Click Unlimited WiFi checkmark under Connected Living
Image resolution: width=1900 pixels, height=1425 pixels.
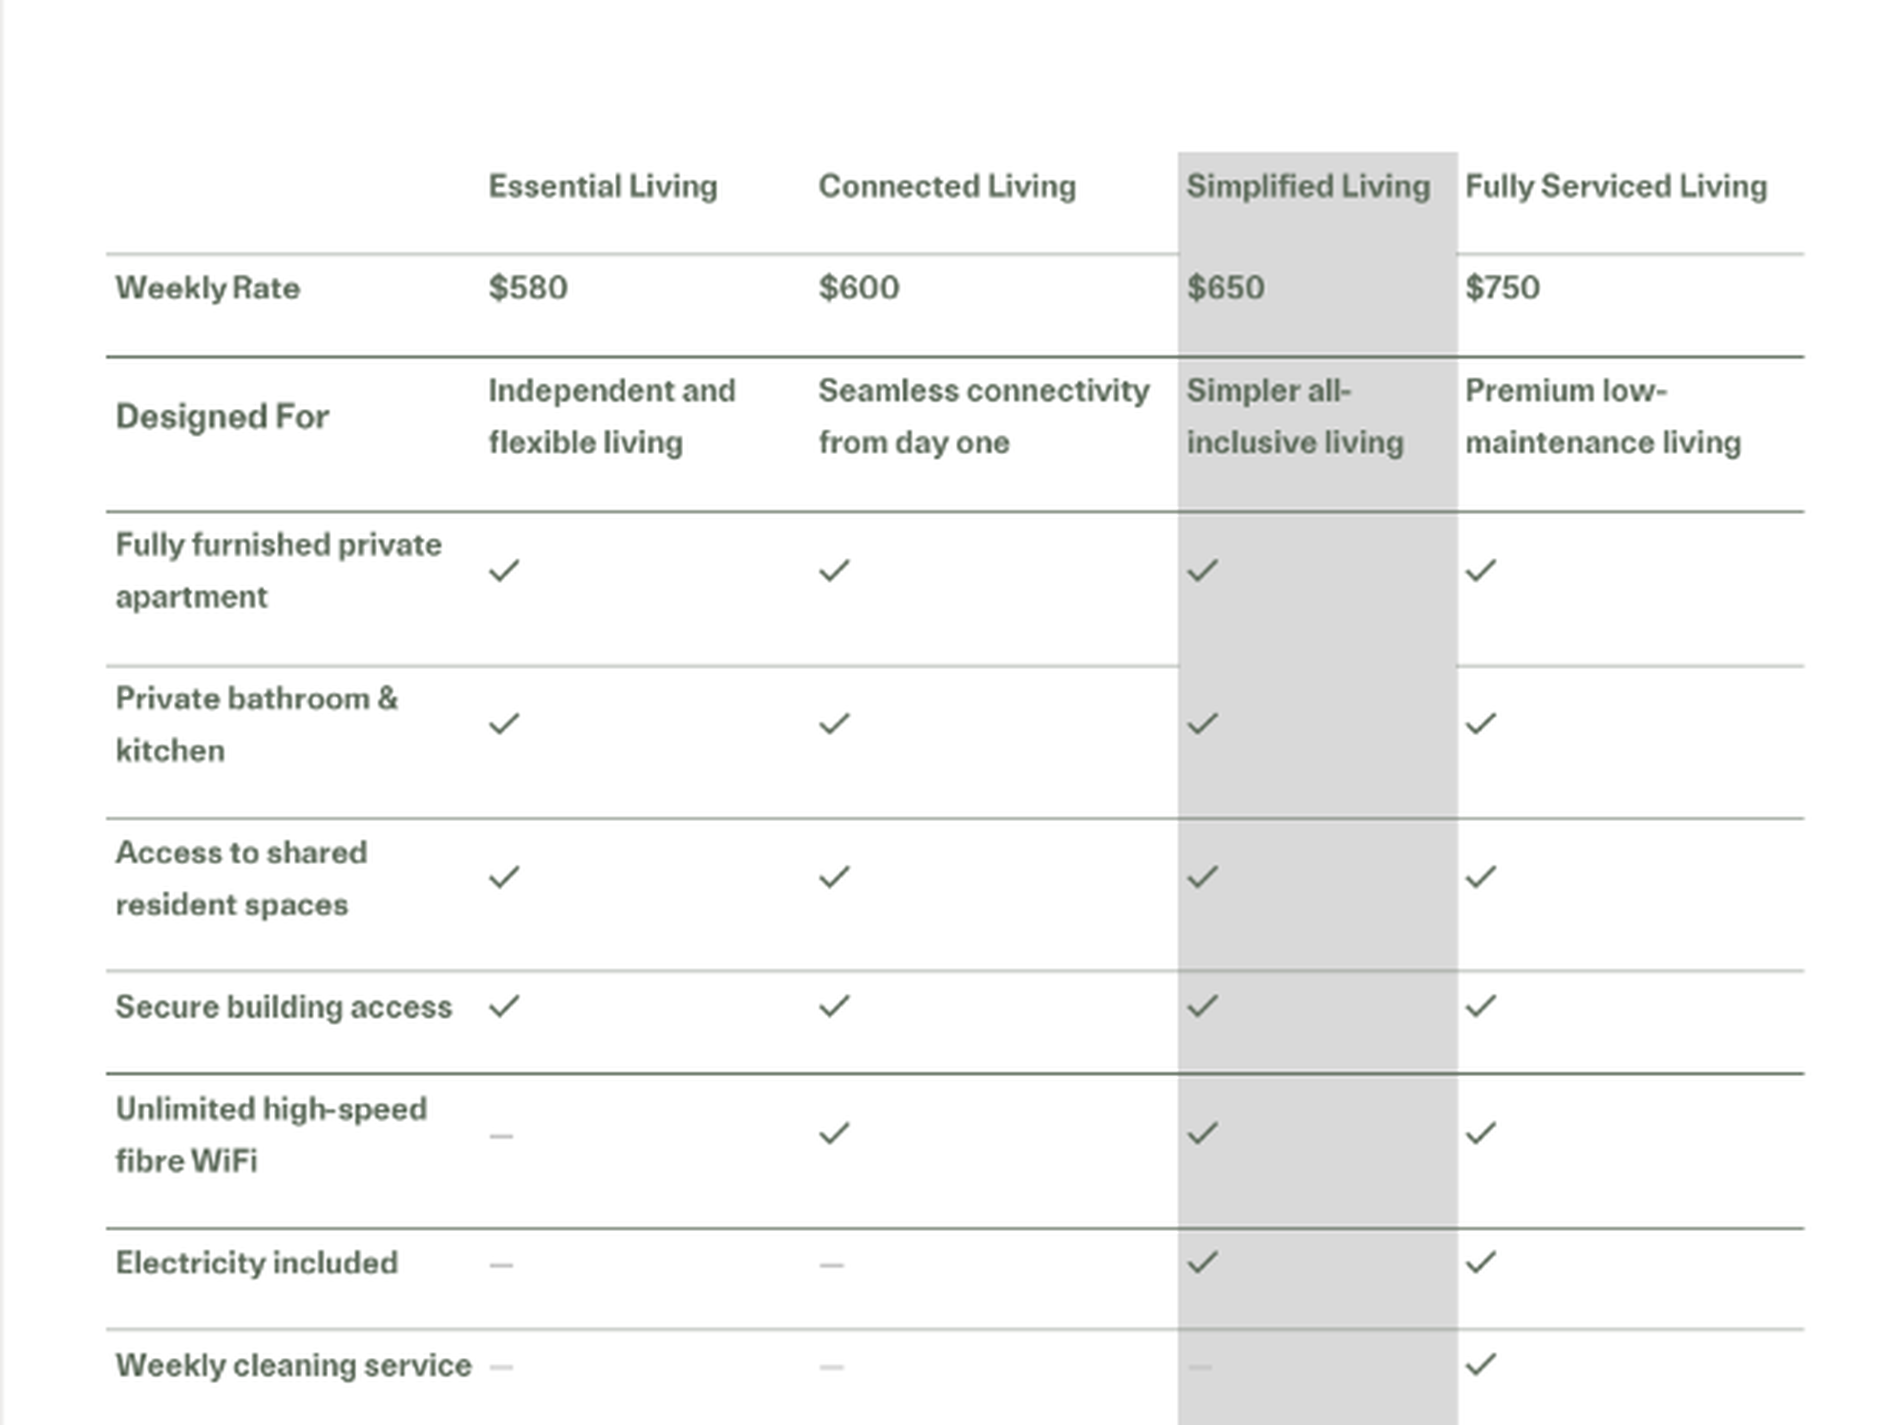[834, 1133]
